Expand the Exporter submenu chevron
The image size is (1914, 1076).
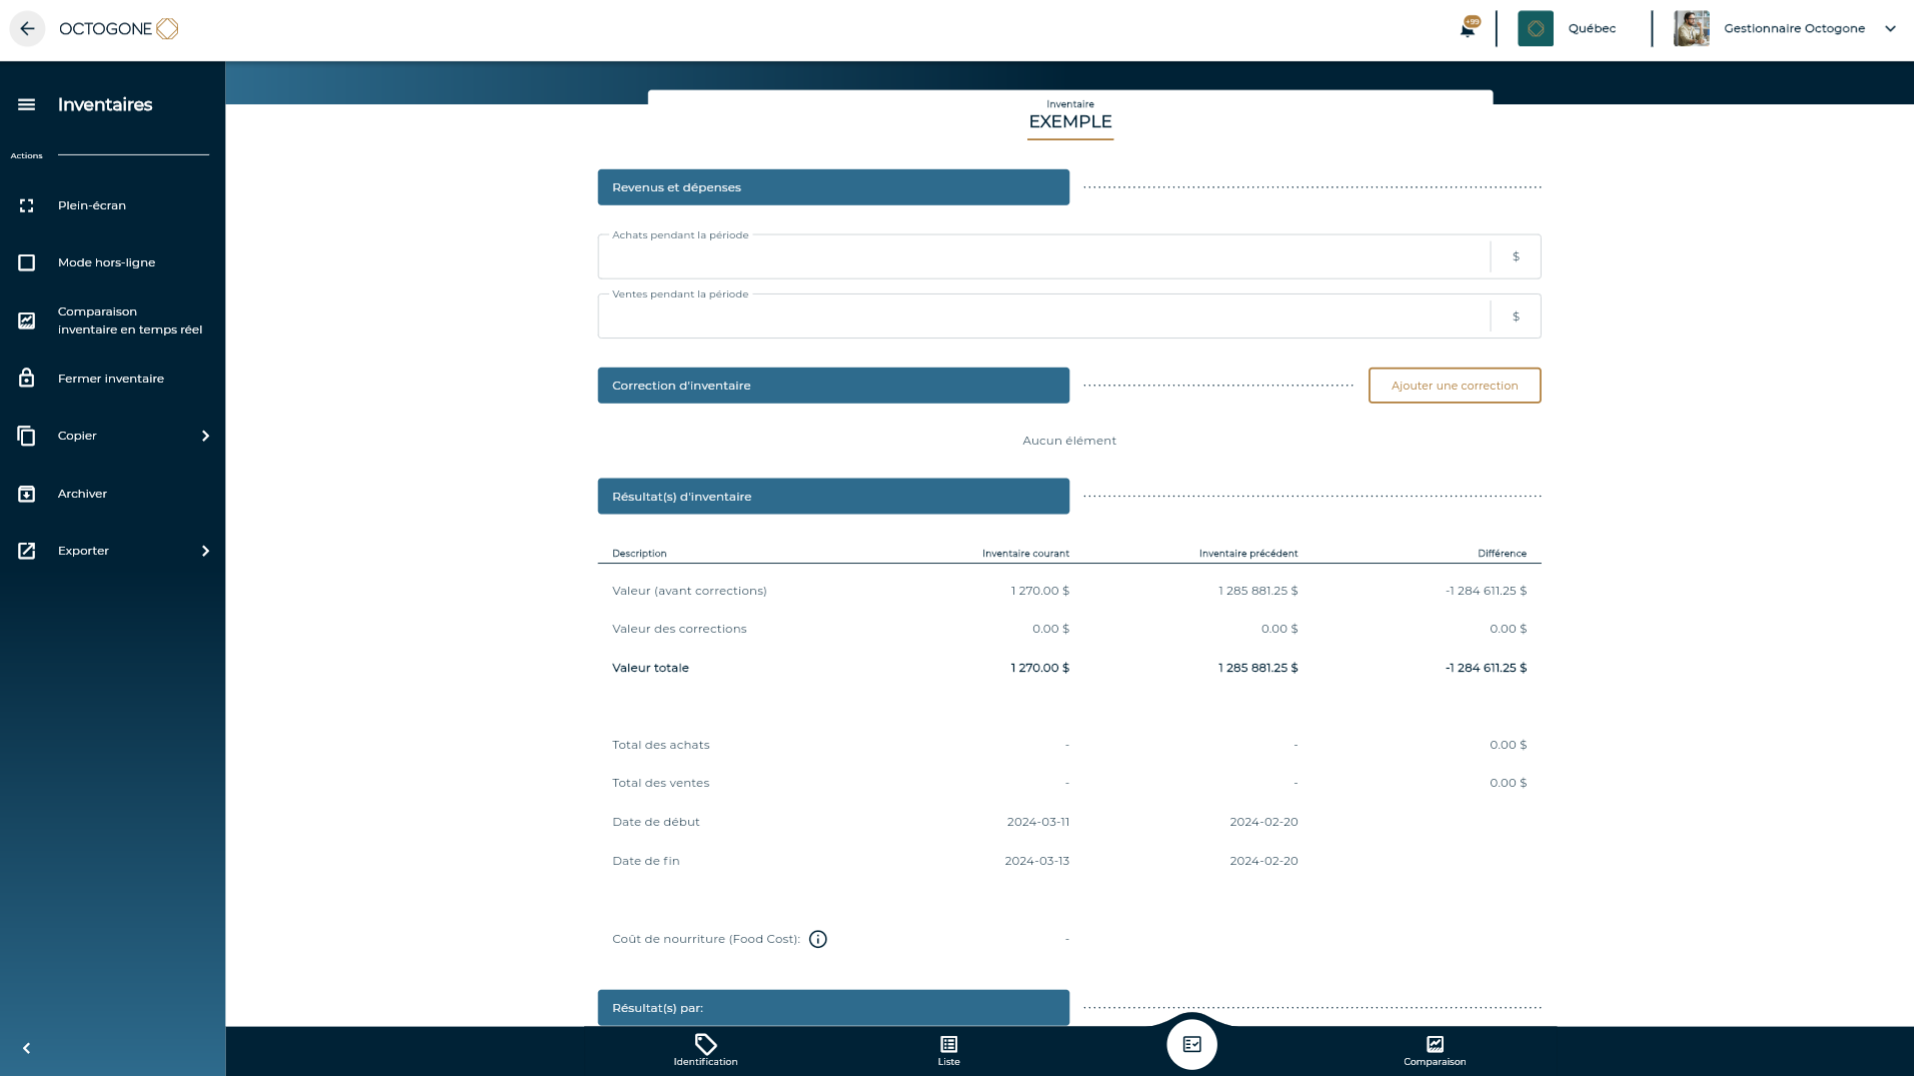click(205, 550)
